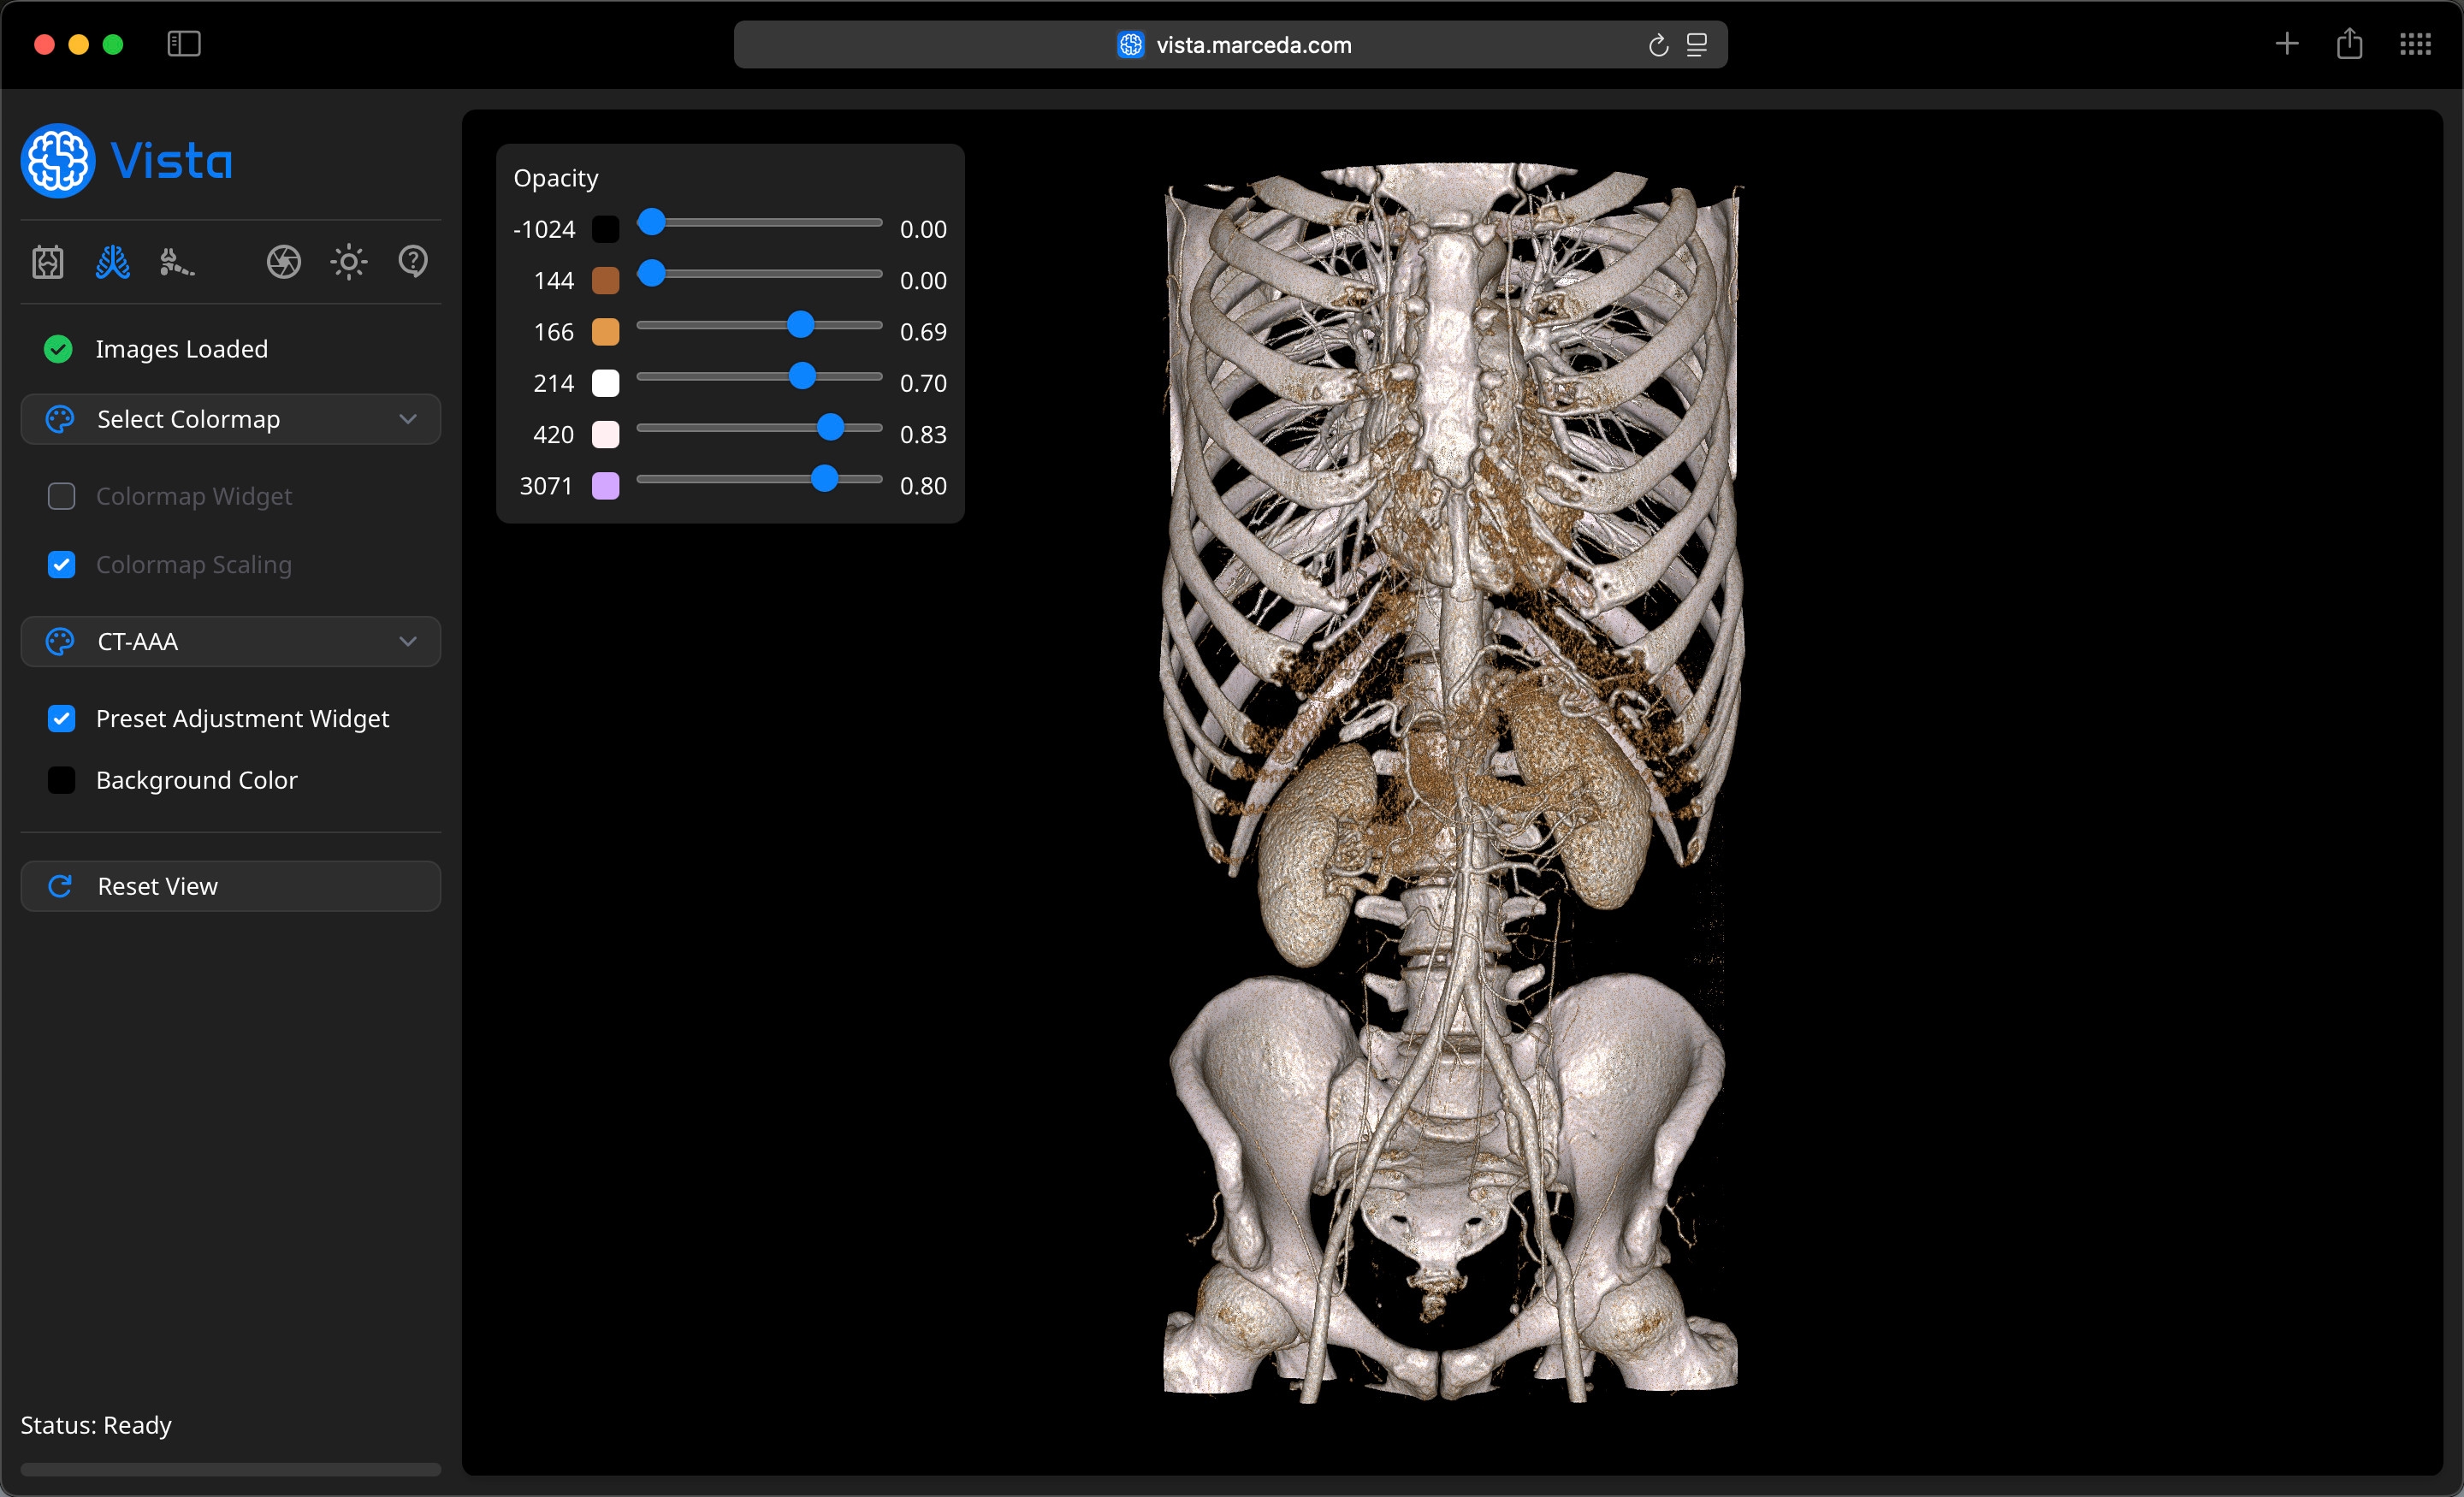Click the browser sidebar toggle icon
Viewport: 2464px width, 1497px height.
(x=184, y=44)
